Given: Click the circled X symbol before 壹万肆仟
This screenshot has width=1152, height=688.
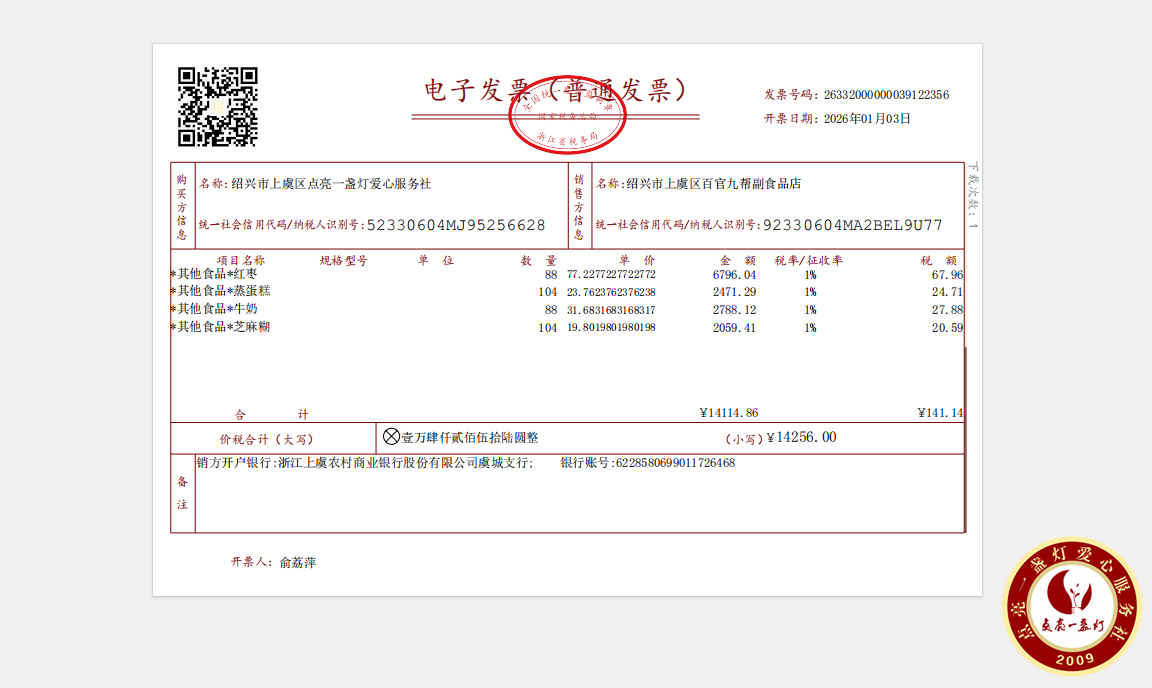Looking at the screenshot, I should (x=391, y=437).
